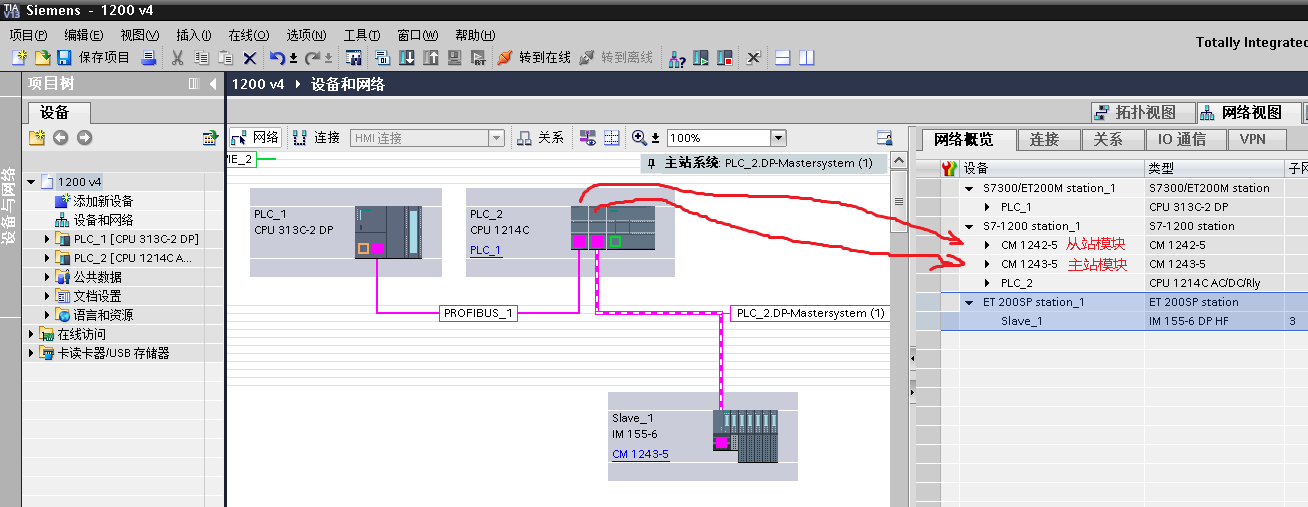Click the zoom magnifier icon
The width and height of the screenshot is (1308, 507).
[x=640, y=138]
